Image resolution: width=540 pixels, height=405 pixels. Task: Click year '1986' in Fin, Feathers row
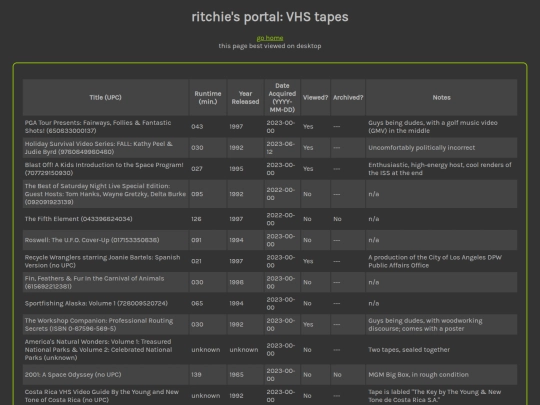pos(236,282)
